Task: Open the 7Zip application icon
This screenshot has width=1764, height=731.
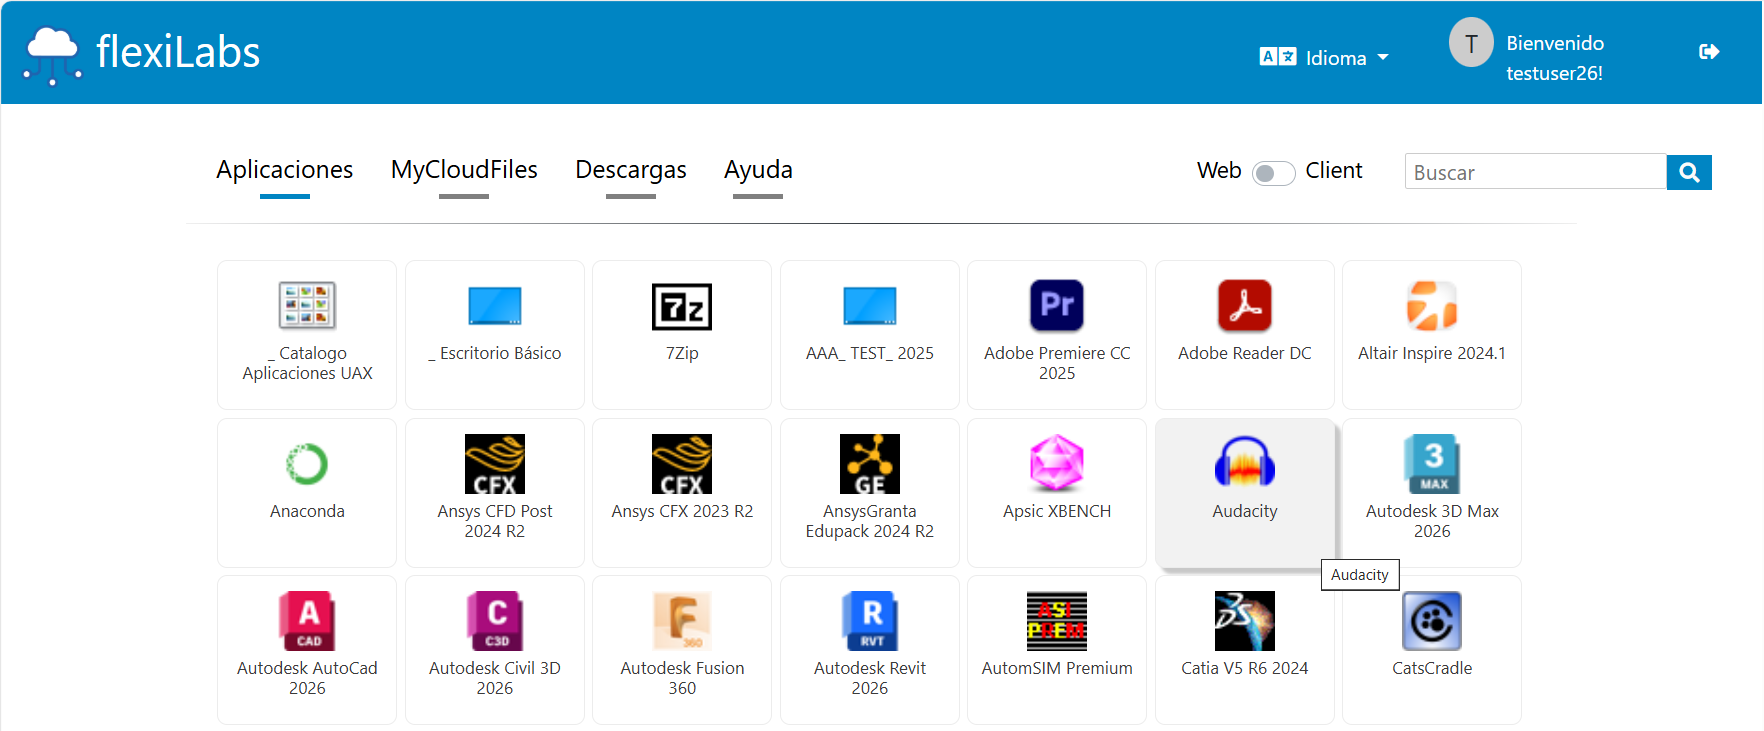Action: tap(682, 306)
